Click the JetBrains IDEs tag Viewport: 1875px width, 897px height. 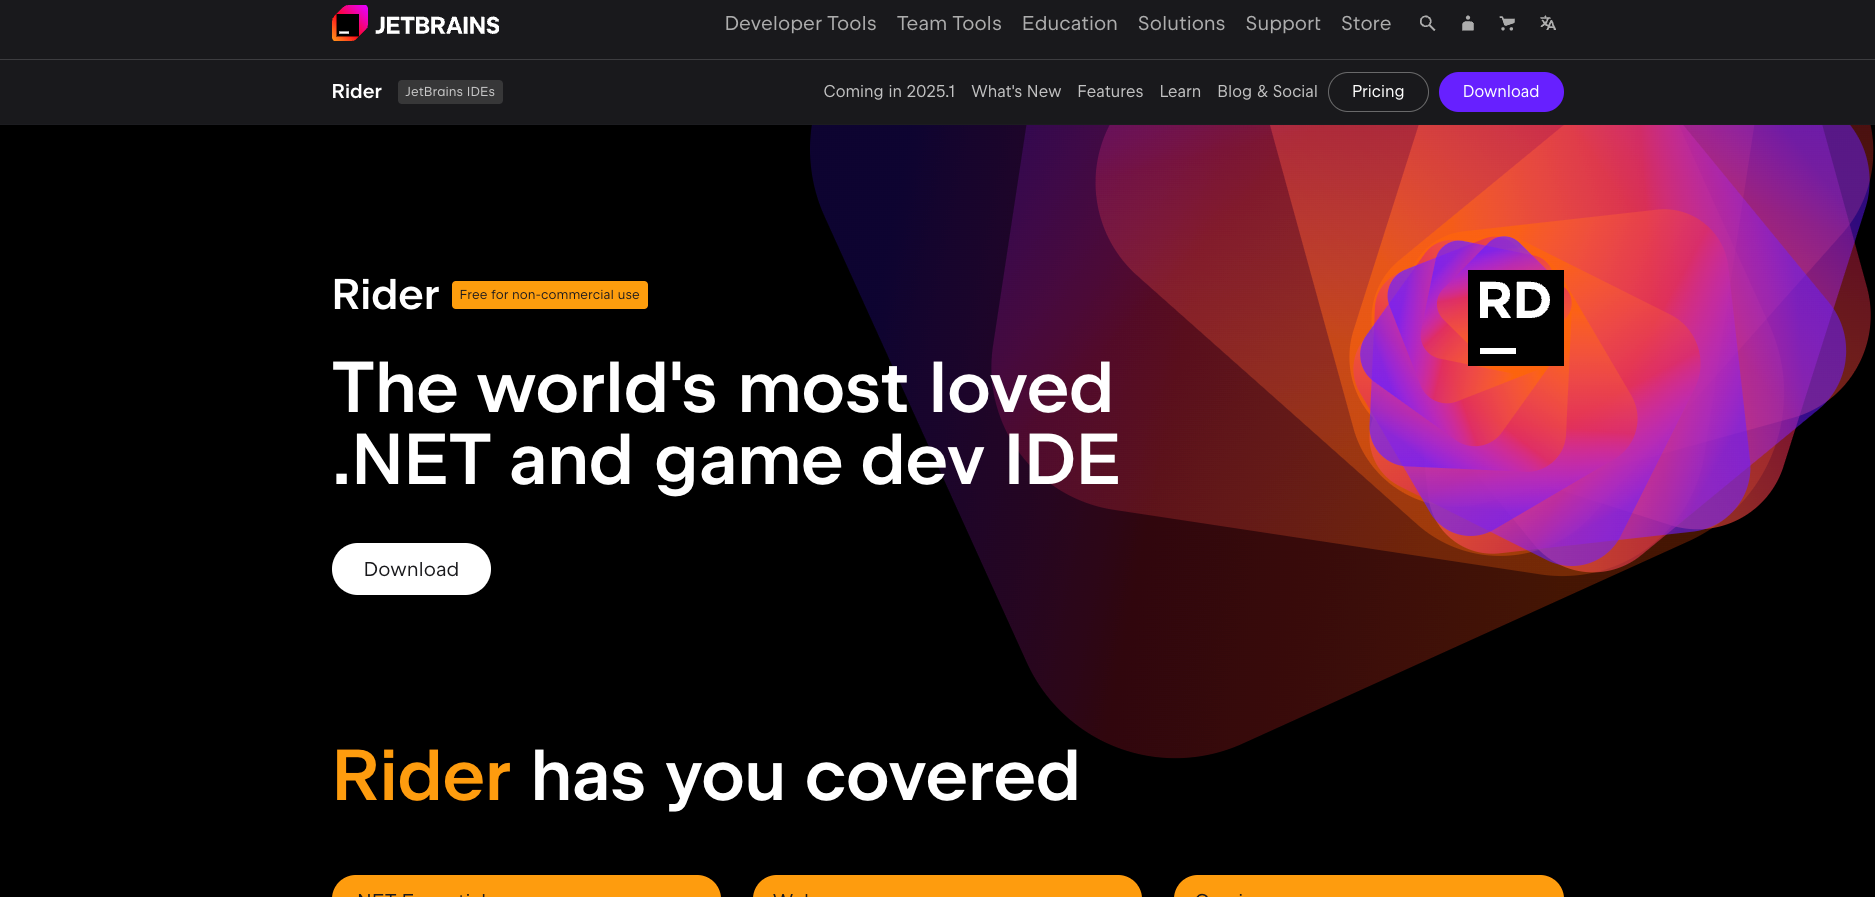point(450,91)
